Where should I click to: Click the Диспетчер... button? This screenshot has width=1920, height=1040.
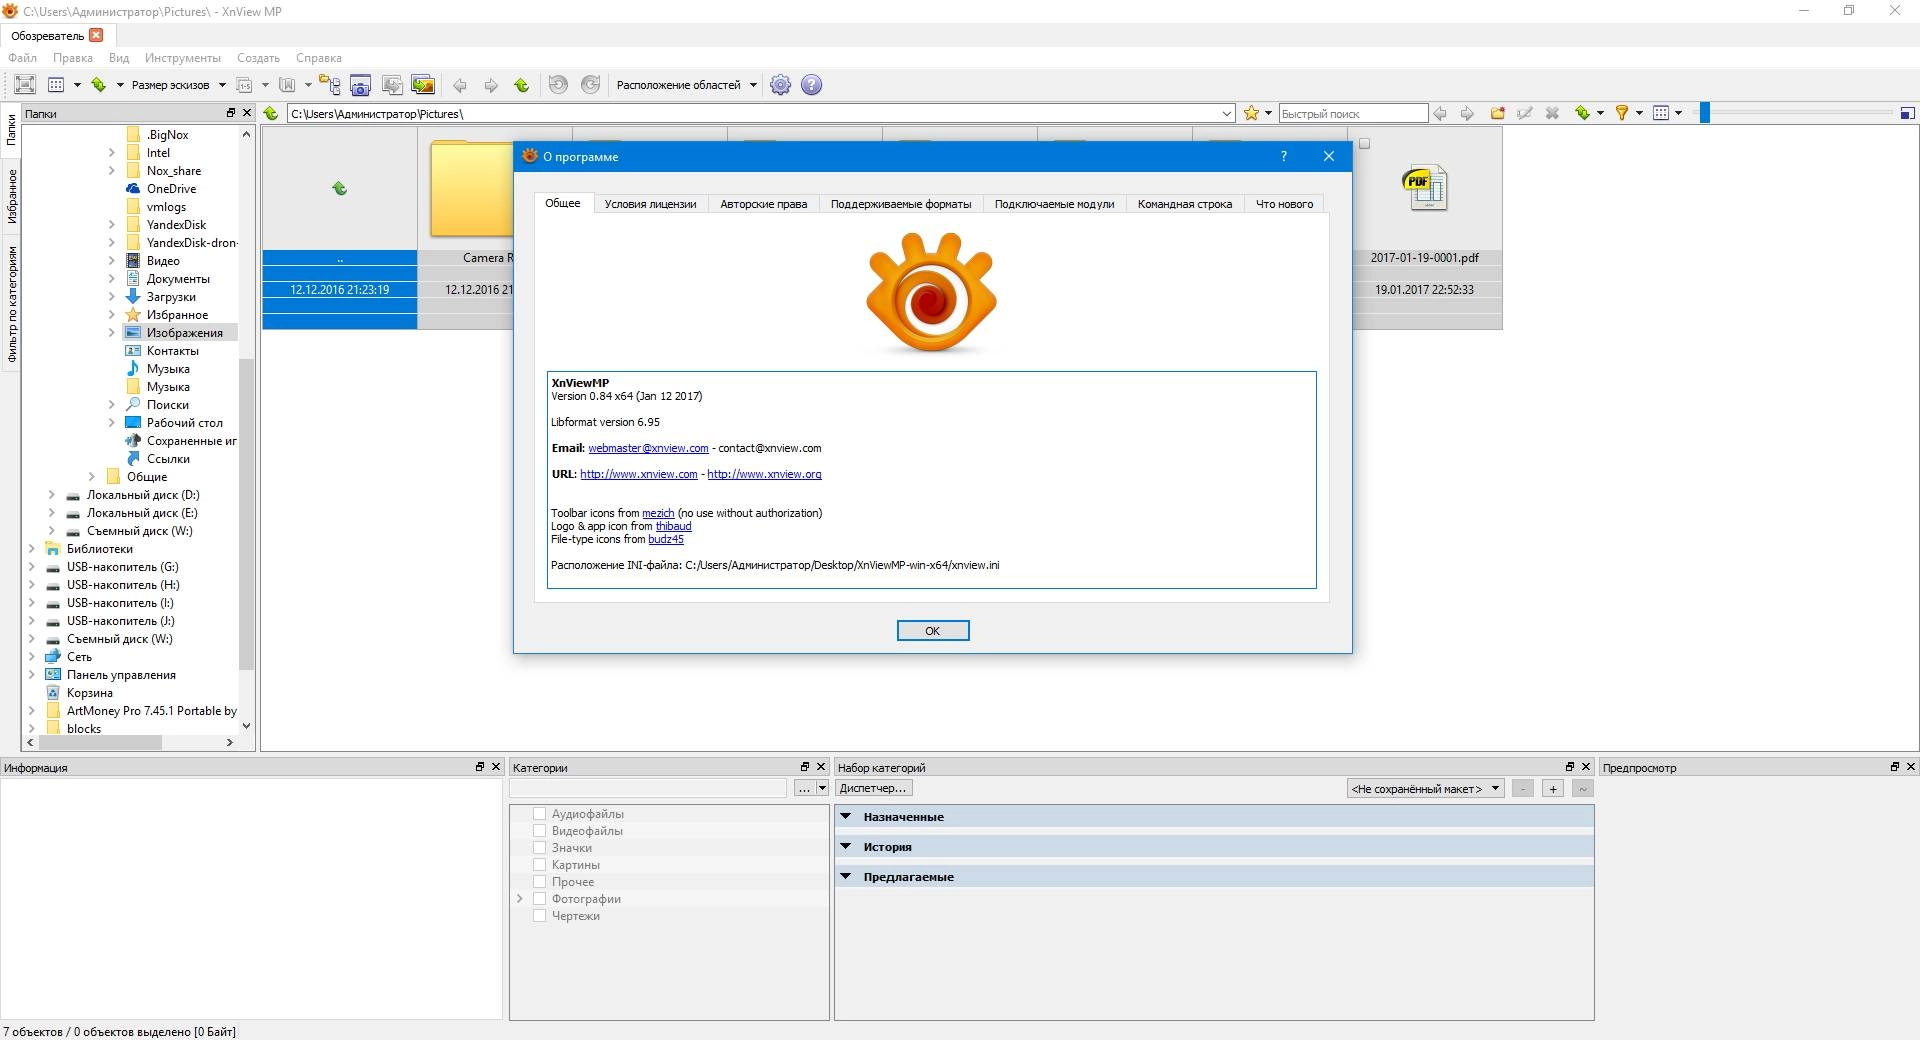[872, 788]
